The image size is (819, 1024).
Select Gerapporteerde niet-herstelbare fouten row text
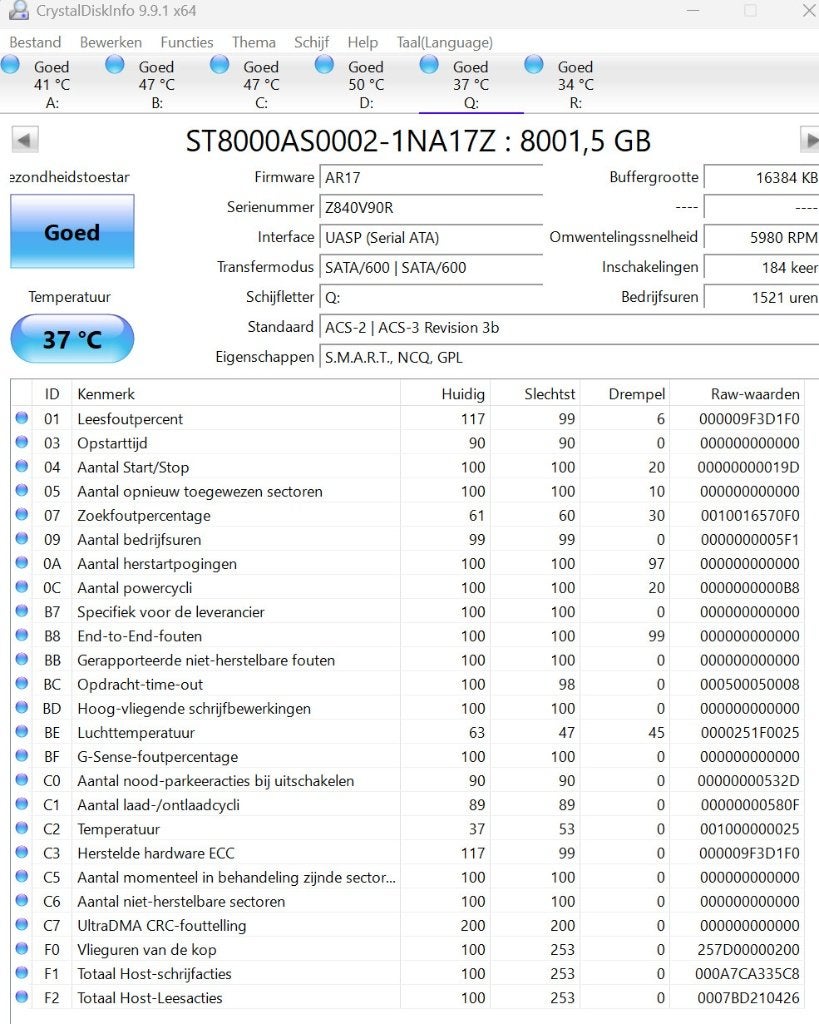pos(206,660)
